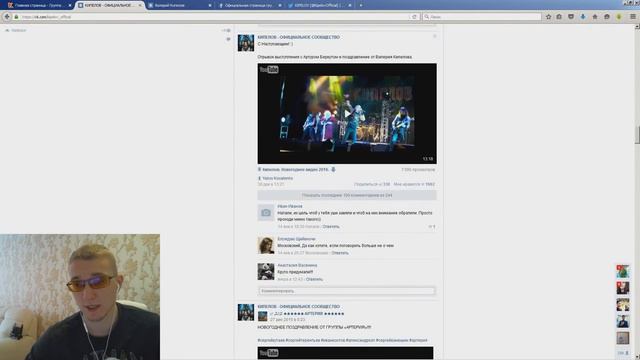Open the Firefox hamburger menu
Image resolution: width=640 pixels, height=360 pixels.
[633, 17]
